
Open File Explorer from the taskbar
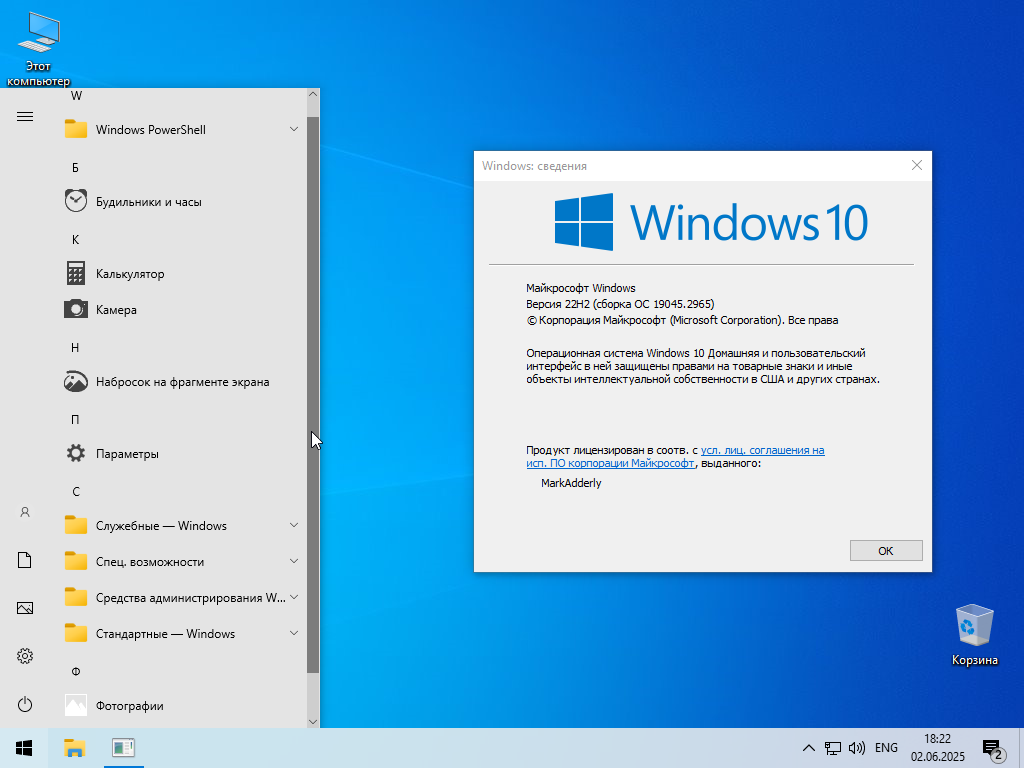tap(74, 748)
